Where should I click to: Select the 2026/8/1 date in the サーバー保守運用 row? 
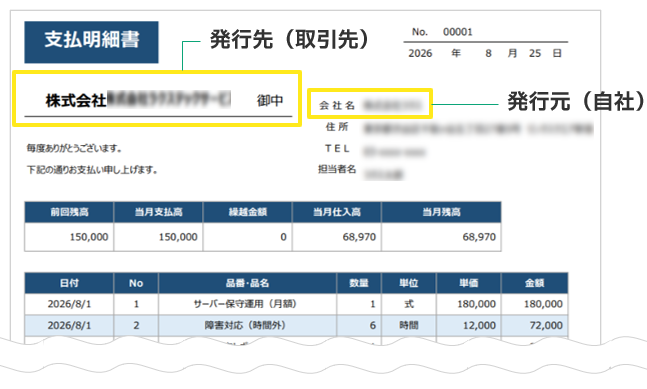(x=69, y=304)
